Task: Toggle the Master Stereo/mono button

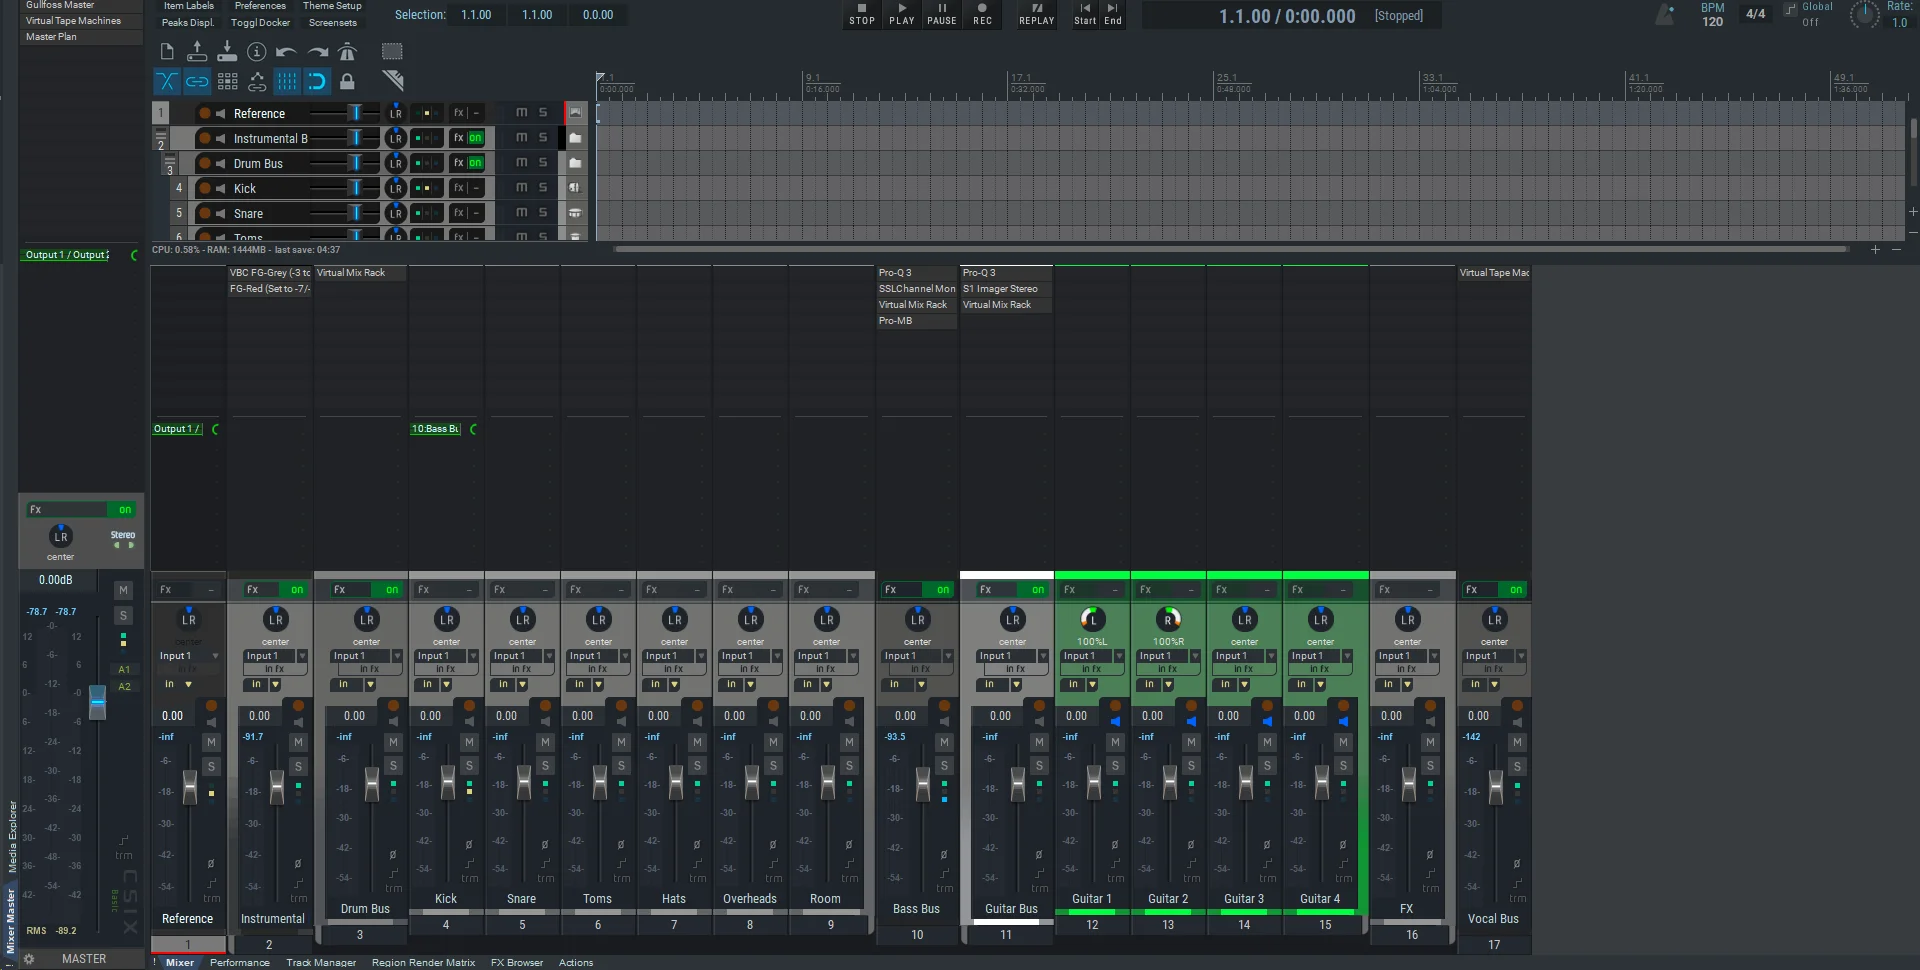Action: (123, 539)
